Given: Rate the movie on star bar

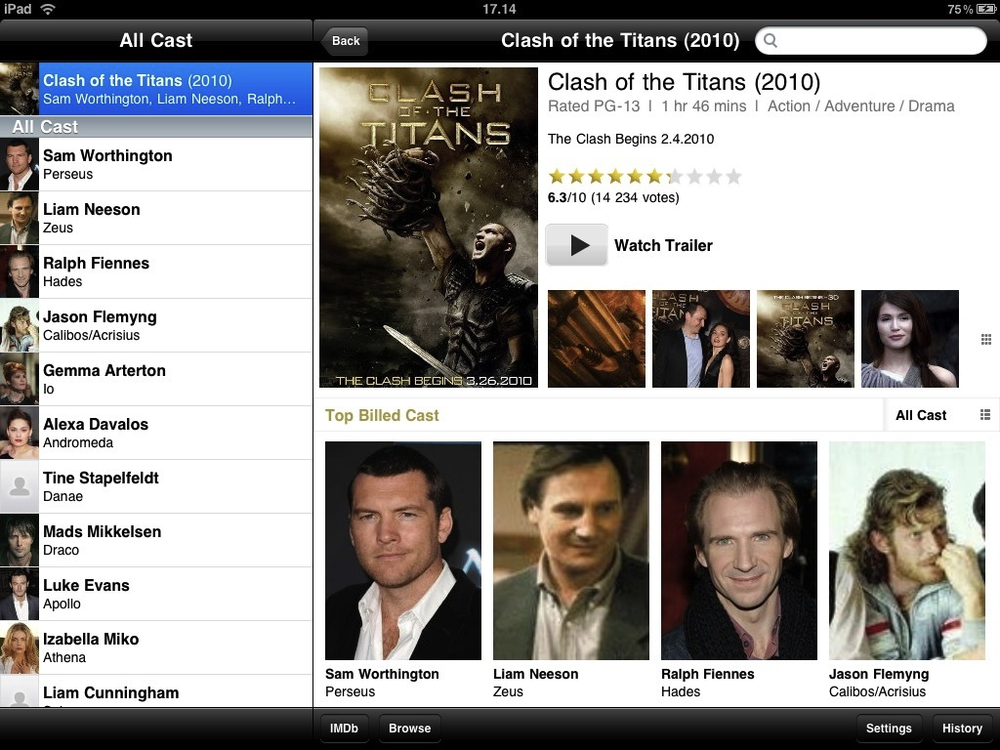Looking at the screenshot, I should 645,176.
